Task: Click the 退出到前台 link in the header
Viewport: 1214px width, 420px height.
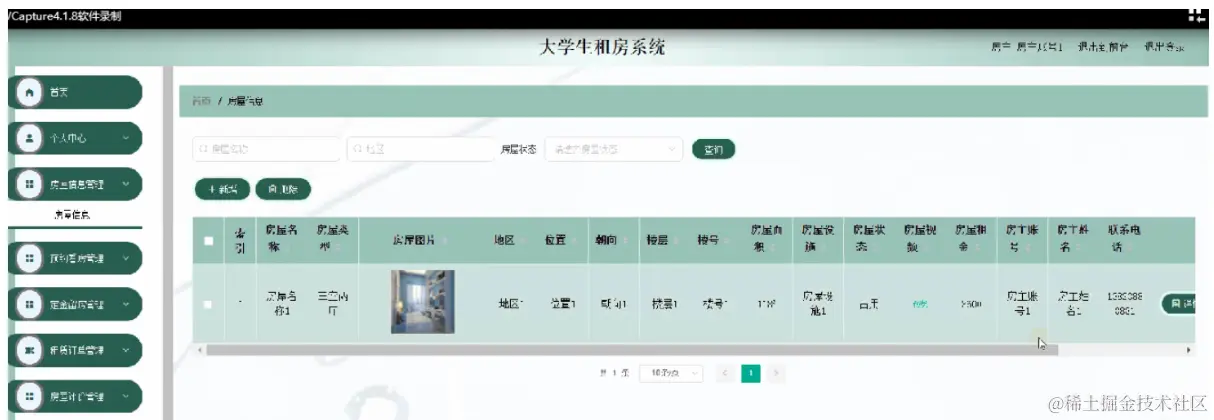Action: pyautogui.click(x=1103, y=48)
